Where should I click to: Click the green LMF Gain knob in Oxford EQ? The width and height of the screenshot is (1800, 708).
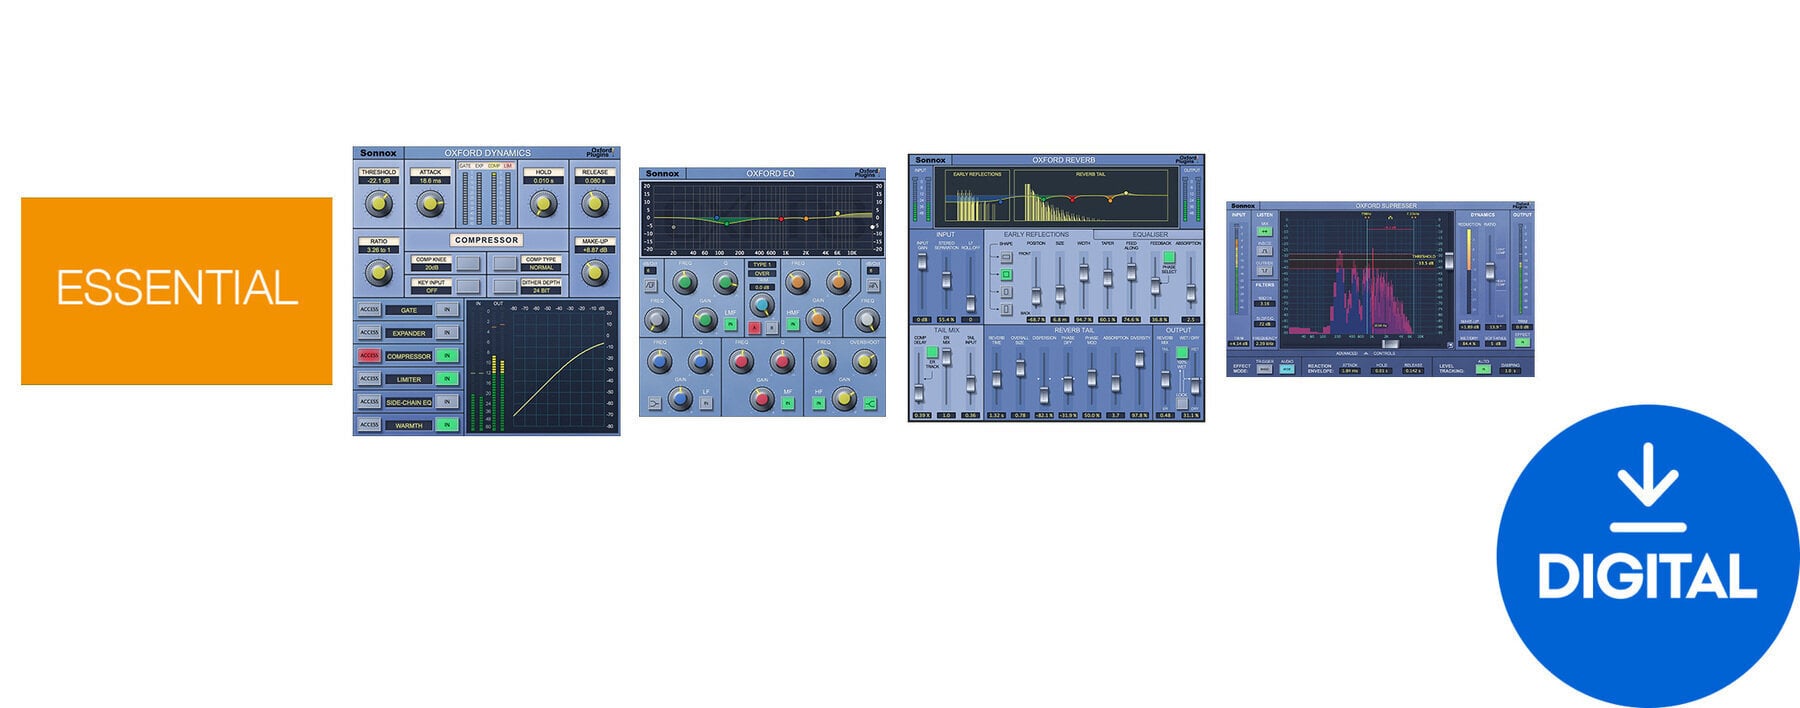click(705, 319)
